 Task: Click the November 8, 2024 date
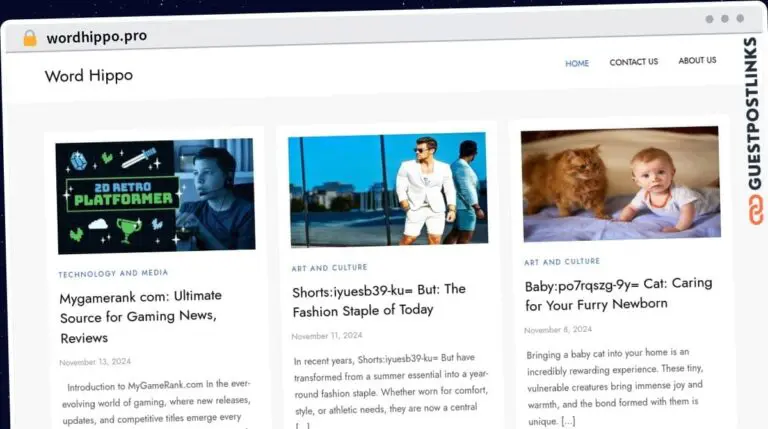[558, 330]
